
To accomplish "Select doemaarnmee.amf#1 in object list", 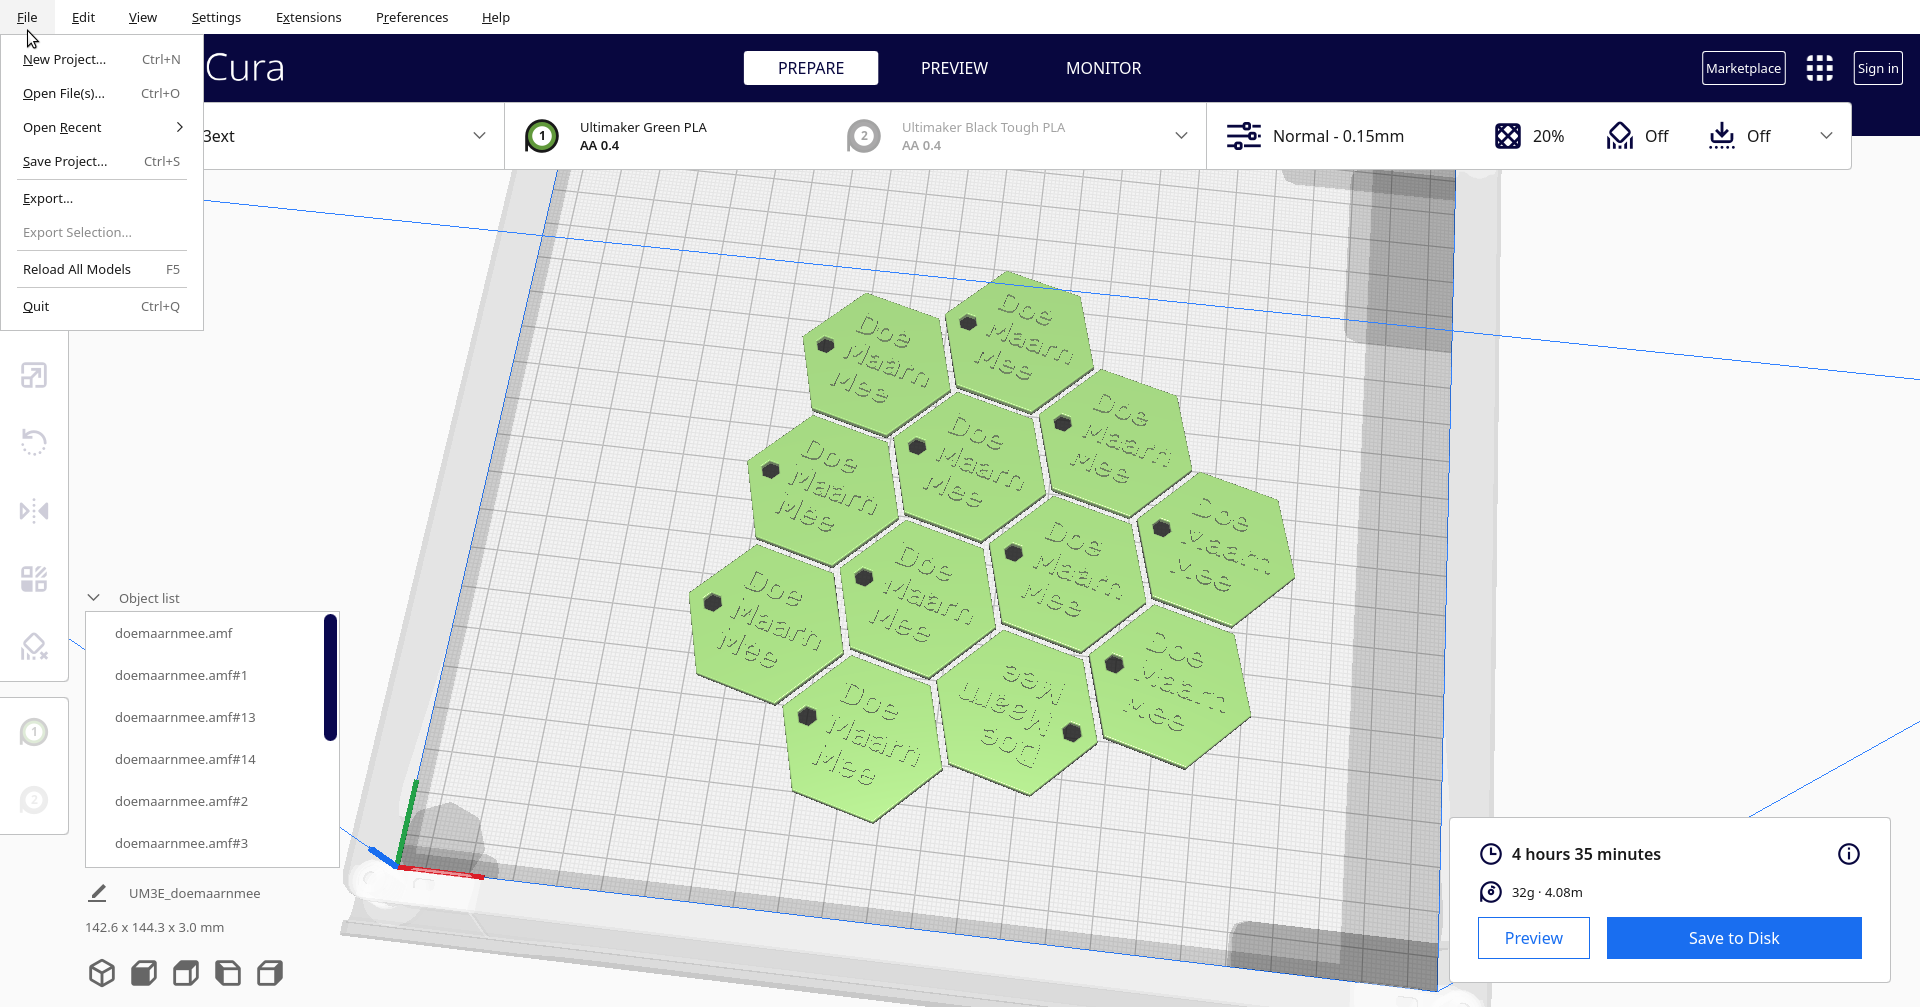I will 205,675.
